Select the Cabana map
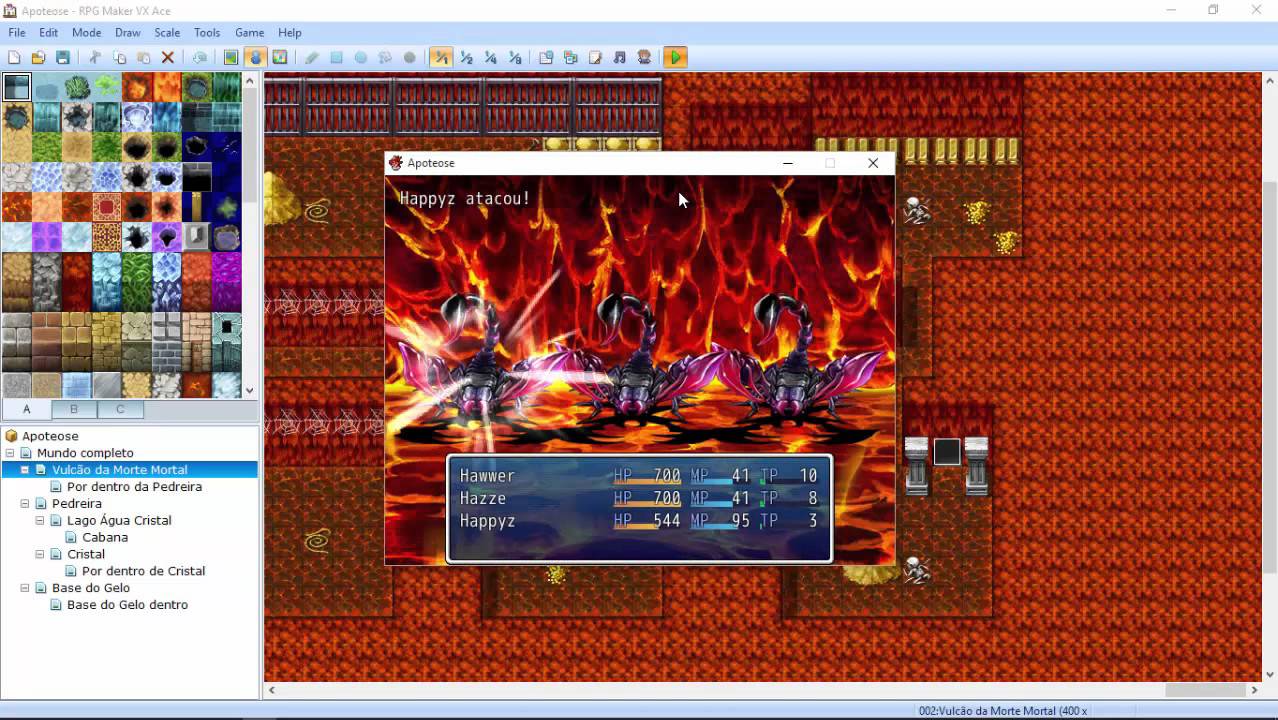 [x=105, y=537]
